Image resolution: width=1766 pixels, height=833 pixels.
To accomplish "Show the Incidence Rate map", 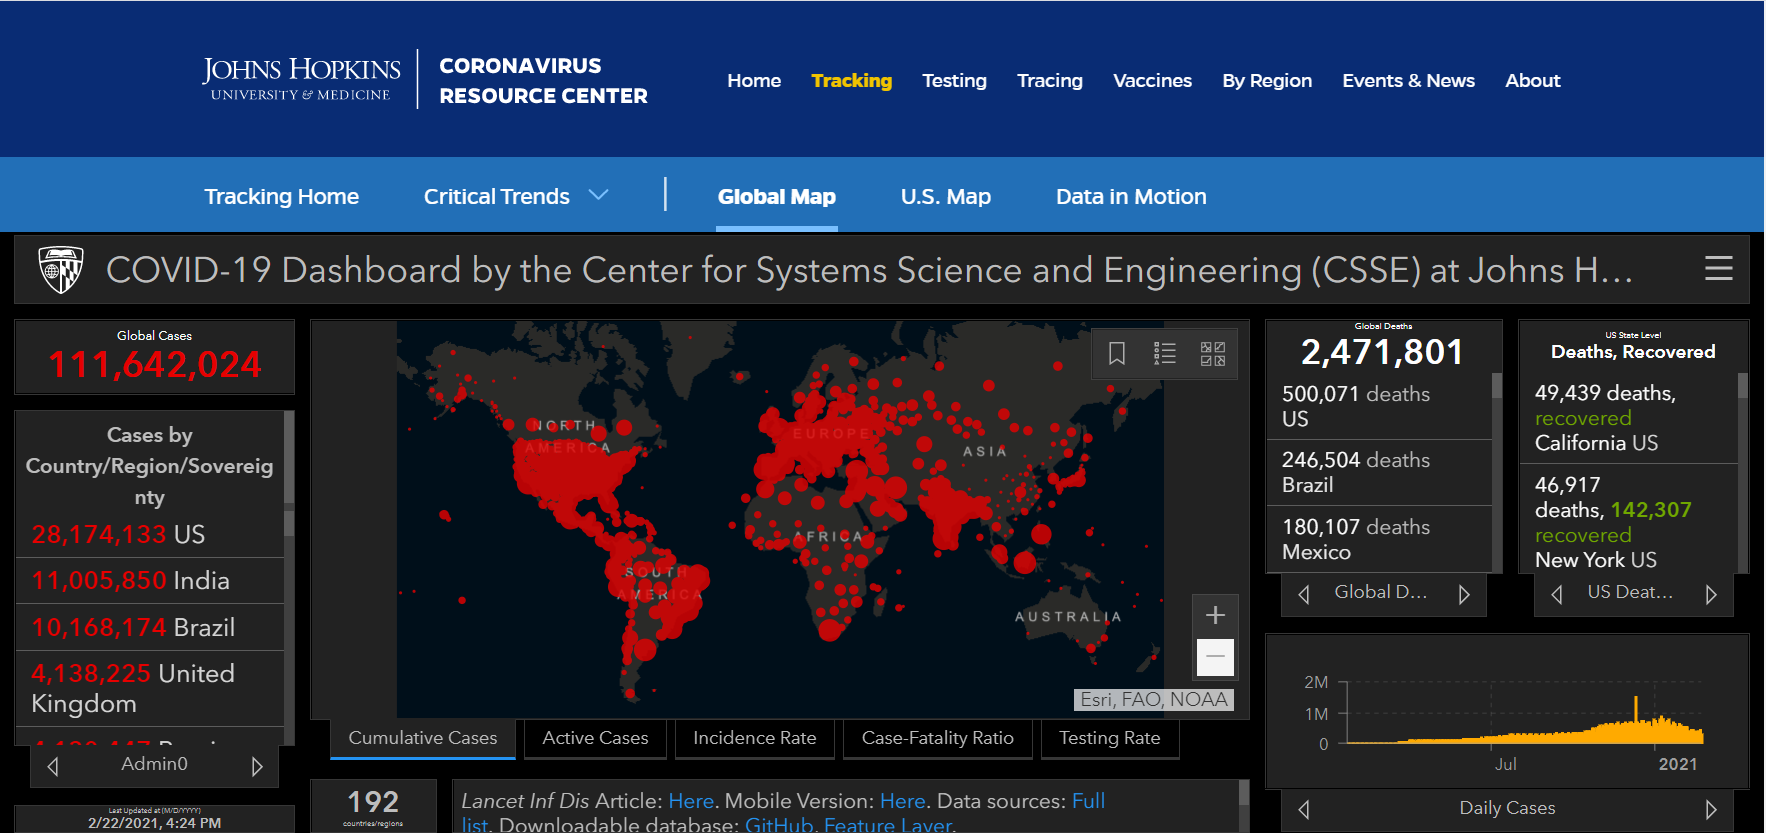I will (x=755, y=738).
